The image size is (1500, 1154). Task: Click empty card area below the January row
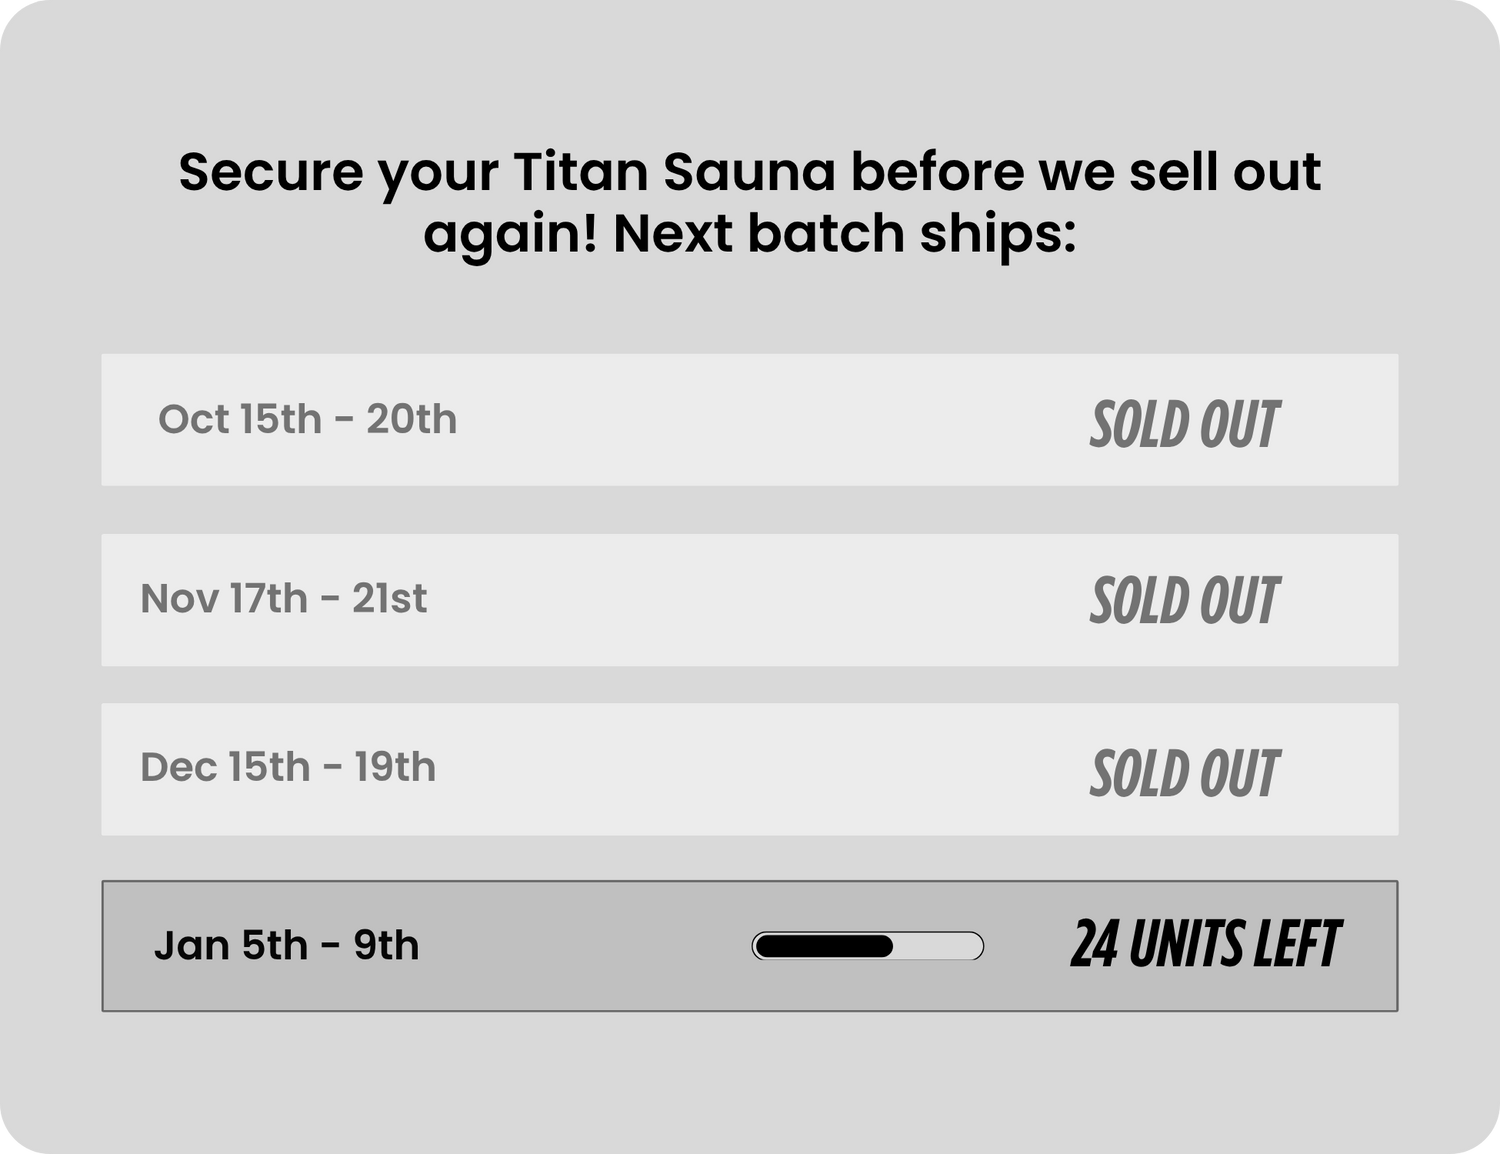click(750, 1080)
